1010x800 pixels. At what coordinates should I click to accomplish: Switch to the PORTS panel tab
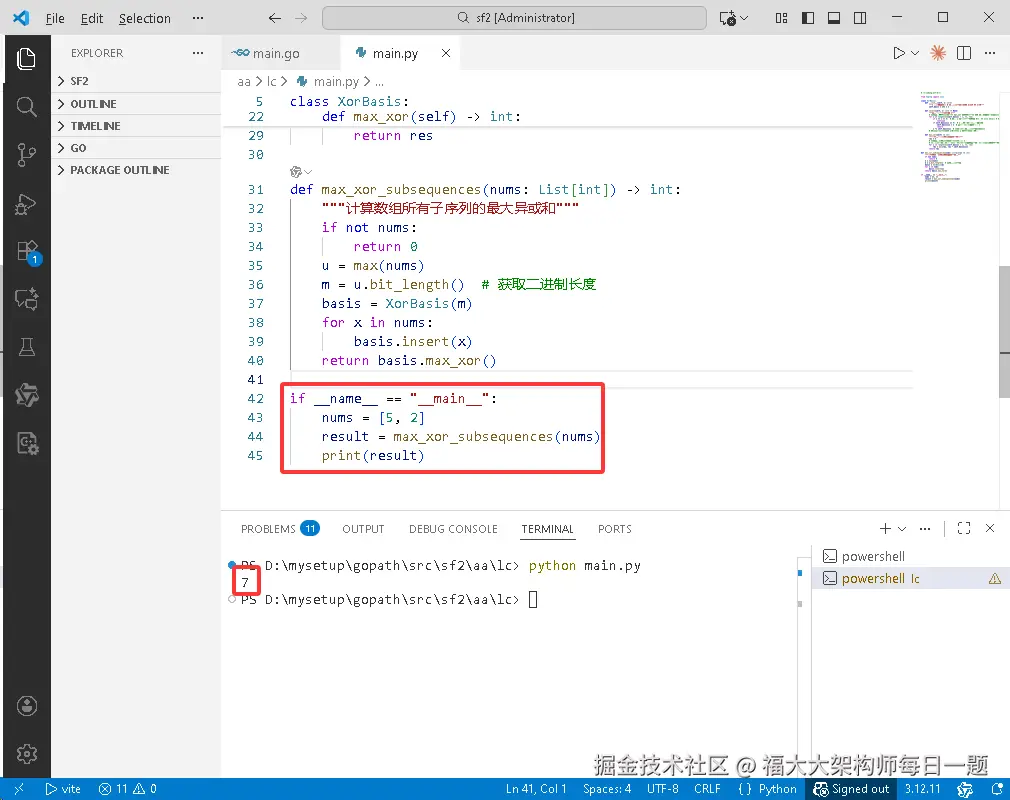(615, 529)
